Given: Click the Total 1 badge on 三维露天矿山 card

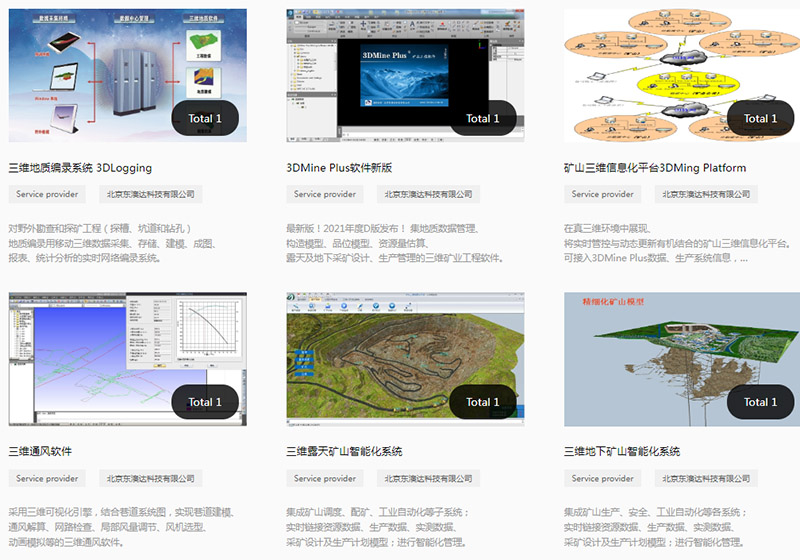Looking at the screenshot, I should point(483,402).
